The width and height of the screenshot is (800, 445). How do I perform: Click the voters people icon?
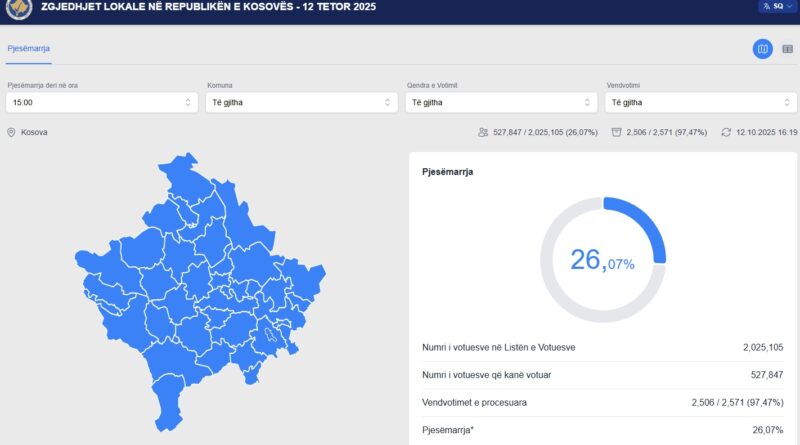click(x=483, y=132)
